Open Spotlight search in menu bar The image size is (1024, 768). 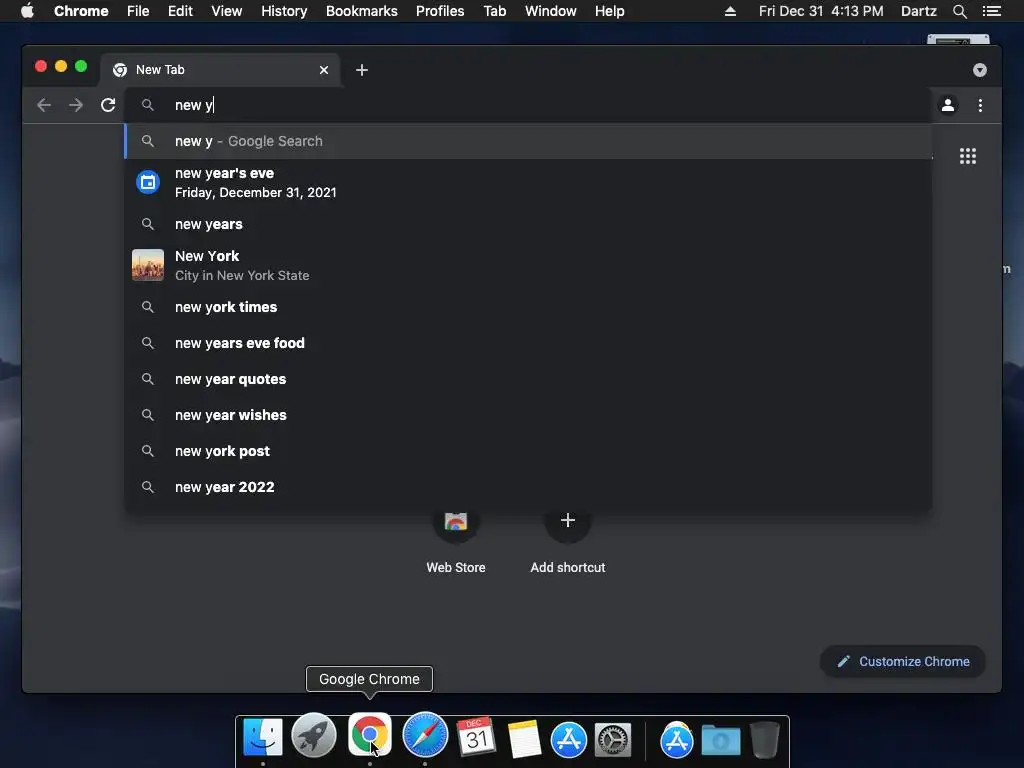pos(959,11)
